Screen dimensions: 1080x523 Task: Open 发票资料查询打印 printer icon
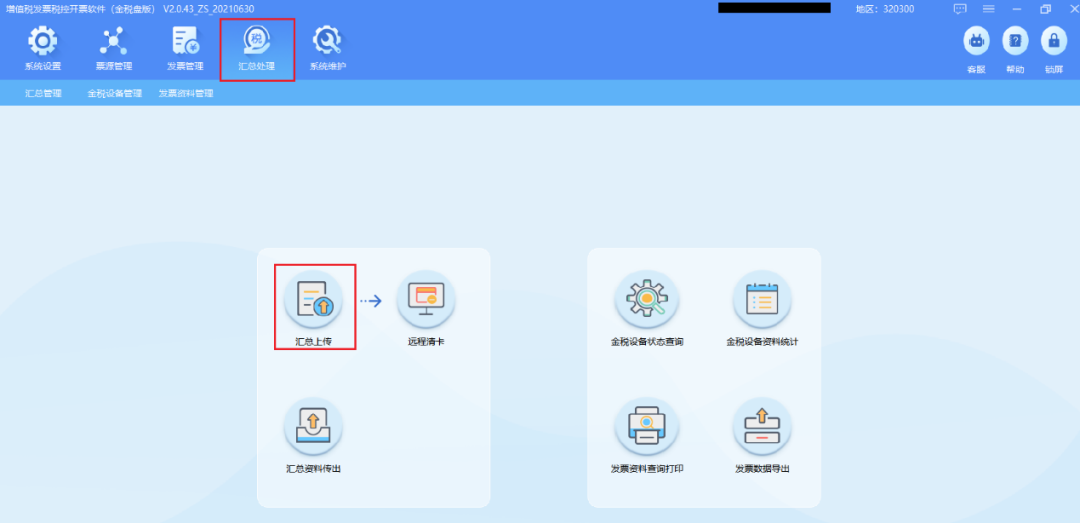[647, 427]
